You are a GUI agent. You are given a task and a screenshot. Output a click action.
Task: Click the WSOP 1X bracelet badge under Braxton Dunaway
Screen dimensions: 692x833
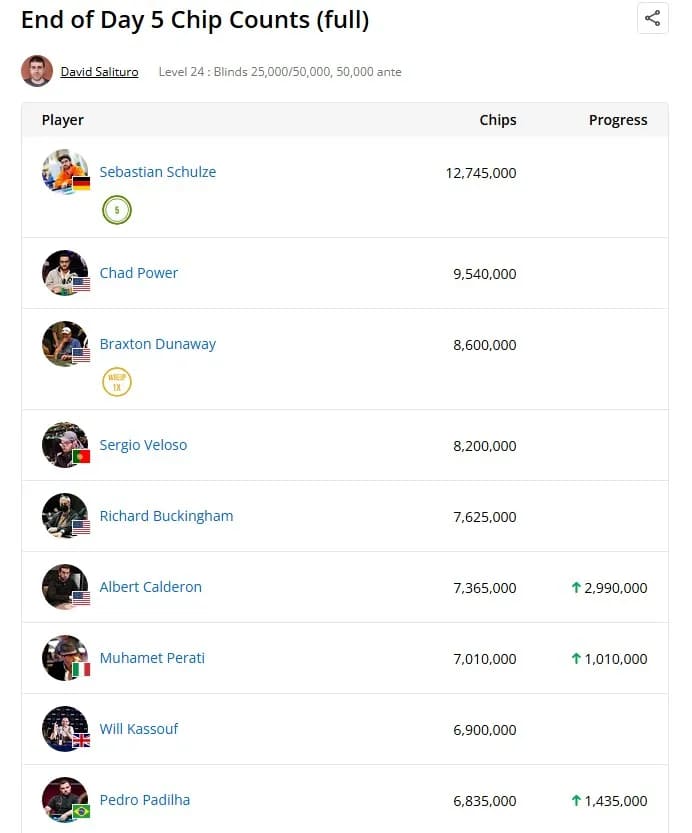116,382
